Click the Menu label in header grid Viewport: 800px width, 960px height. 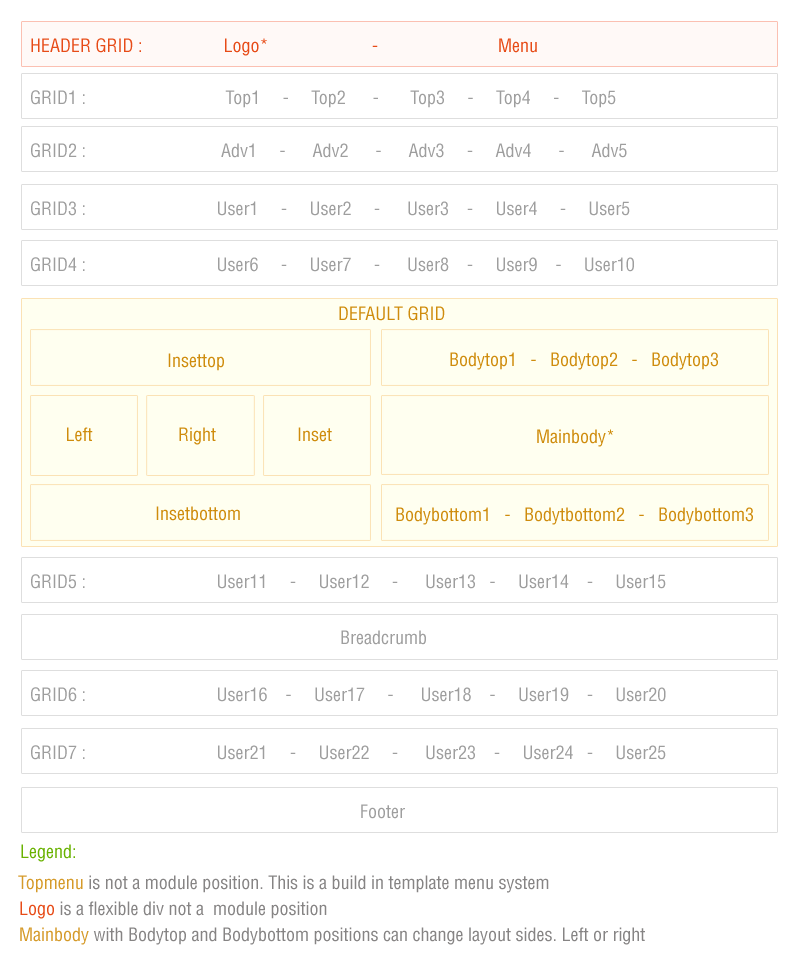518,46
